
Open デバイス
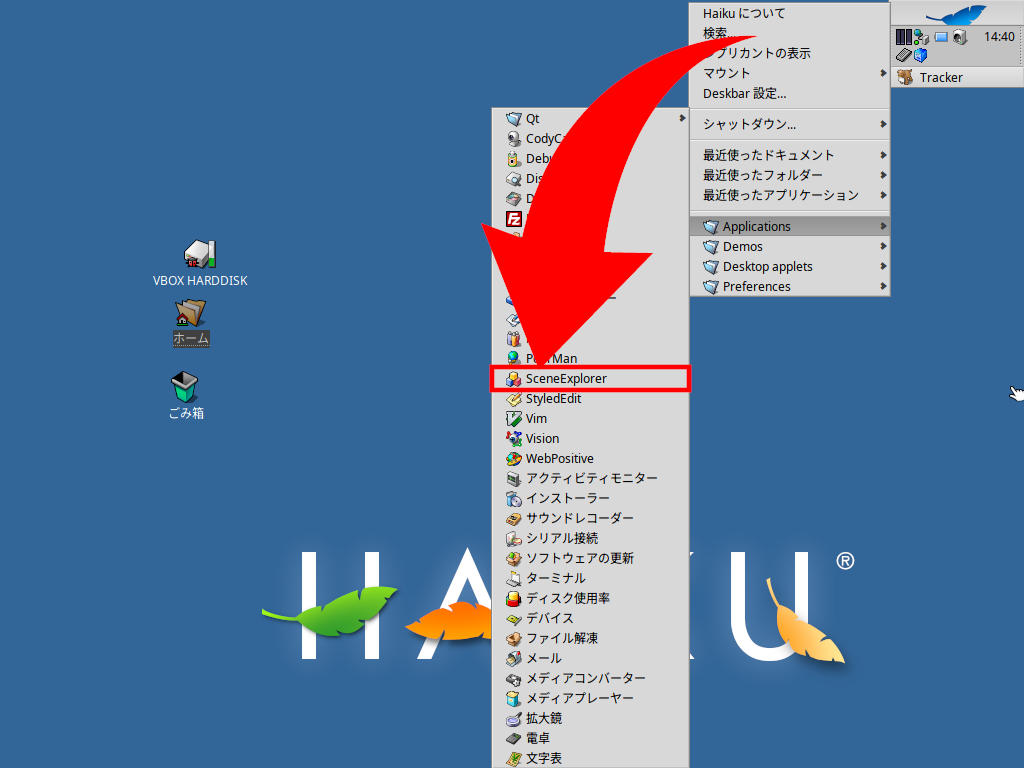590,618
